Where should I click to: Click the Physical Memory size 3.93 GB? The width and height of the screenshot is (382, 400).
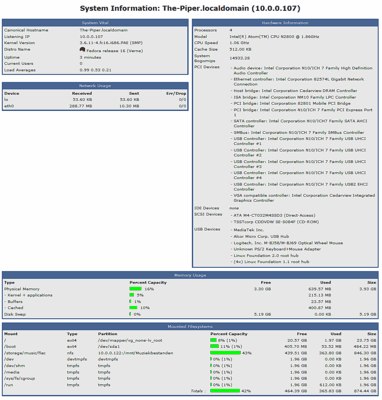[x=368, y=289]
